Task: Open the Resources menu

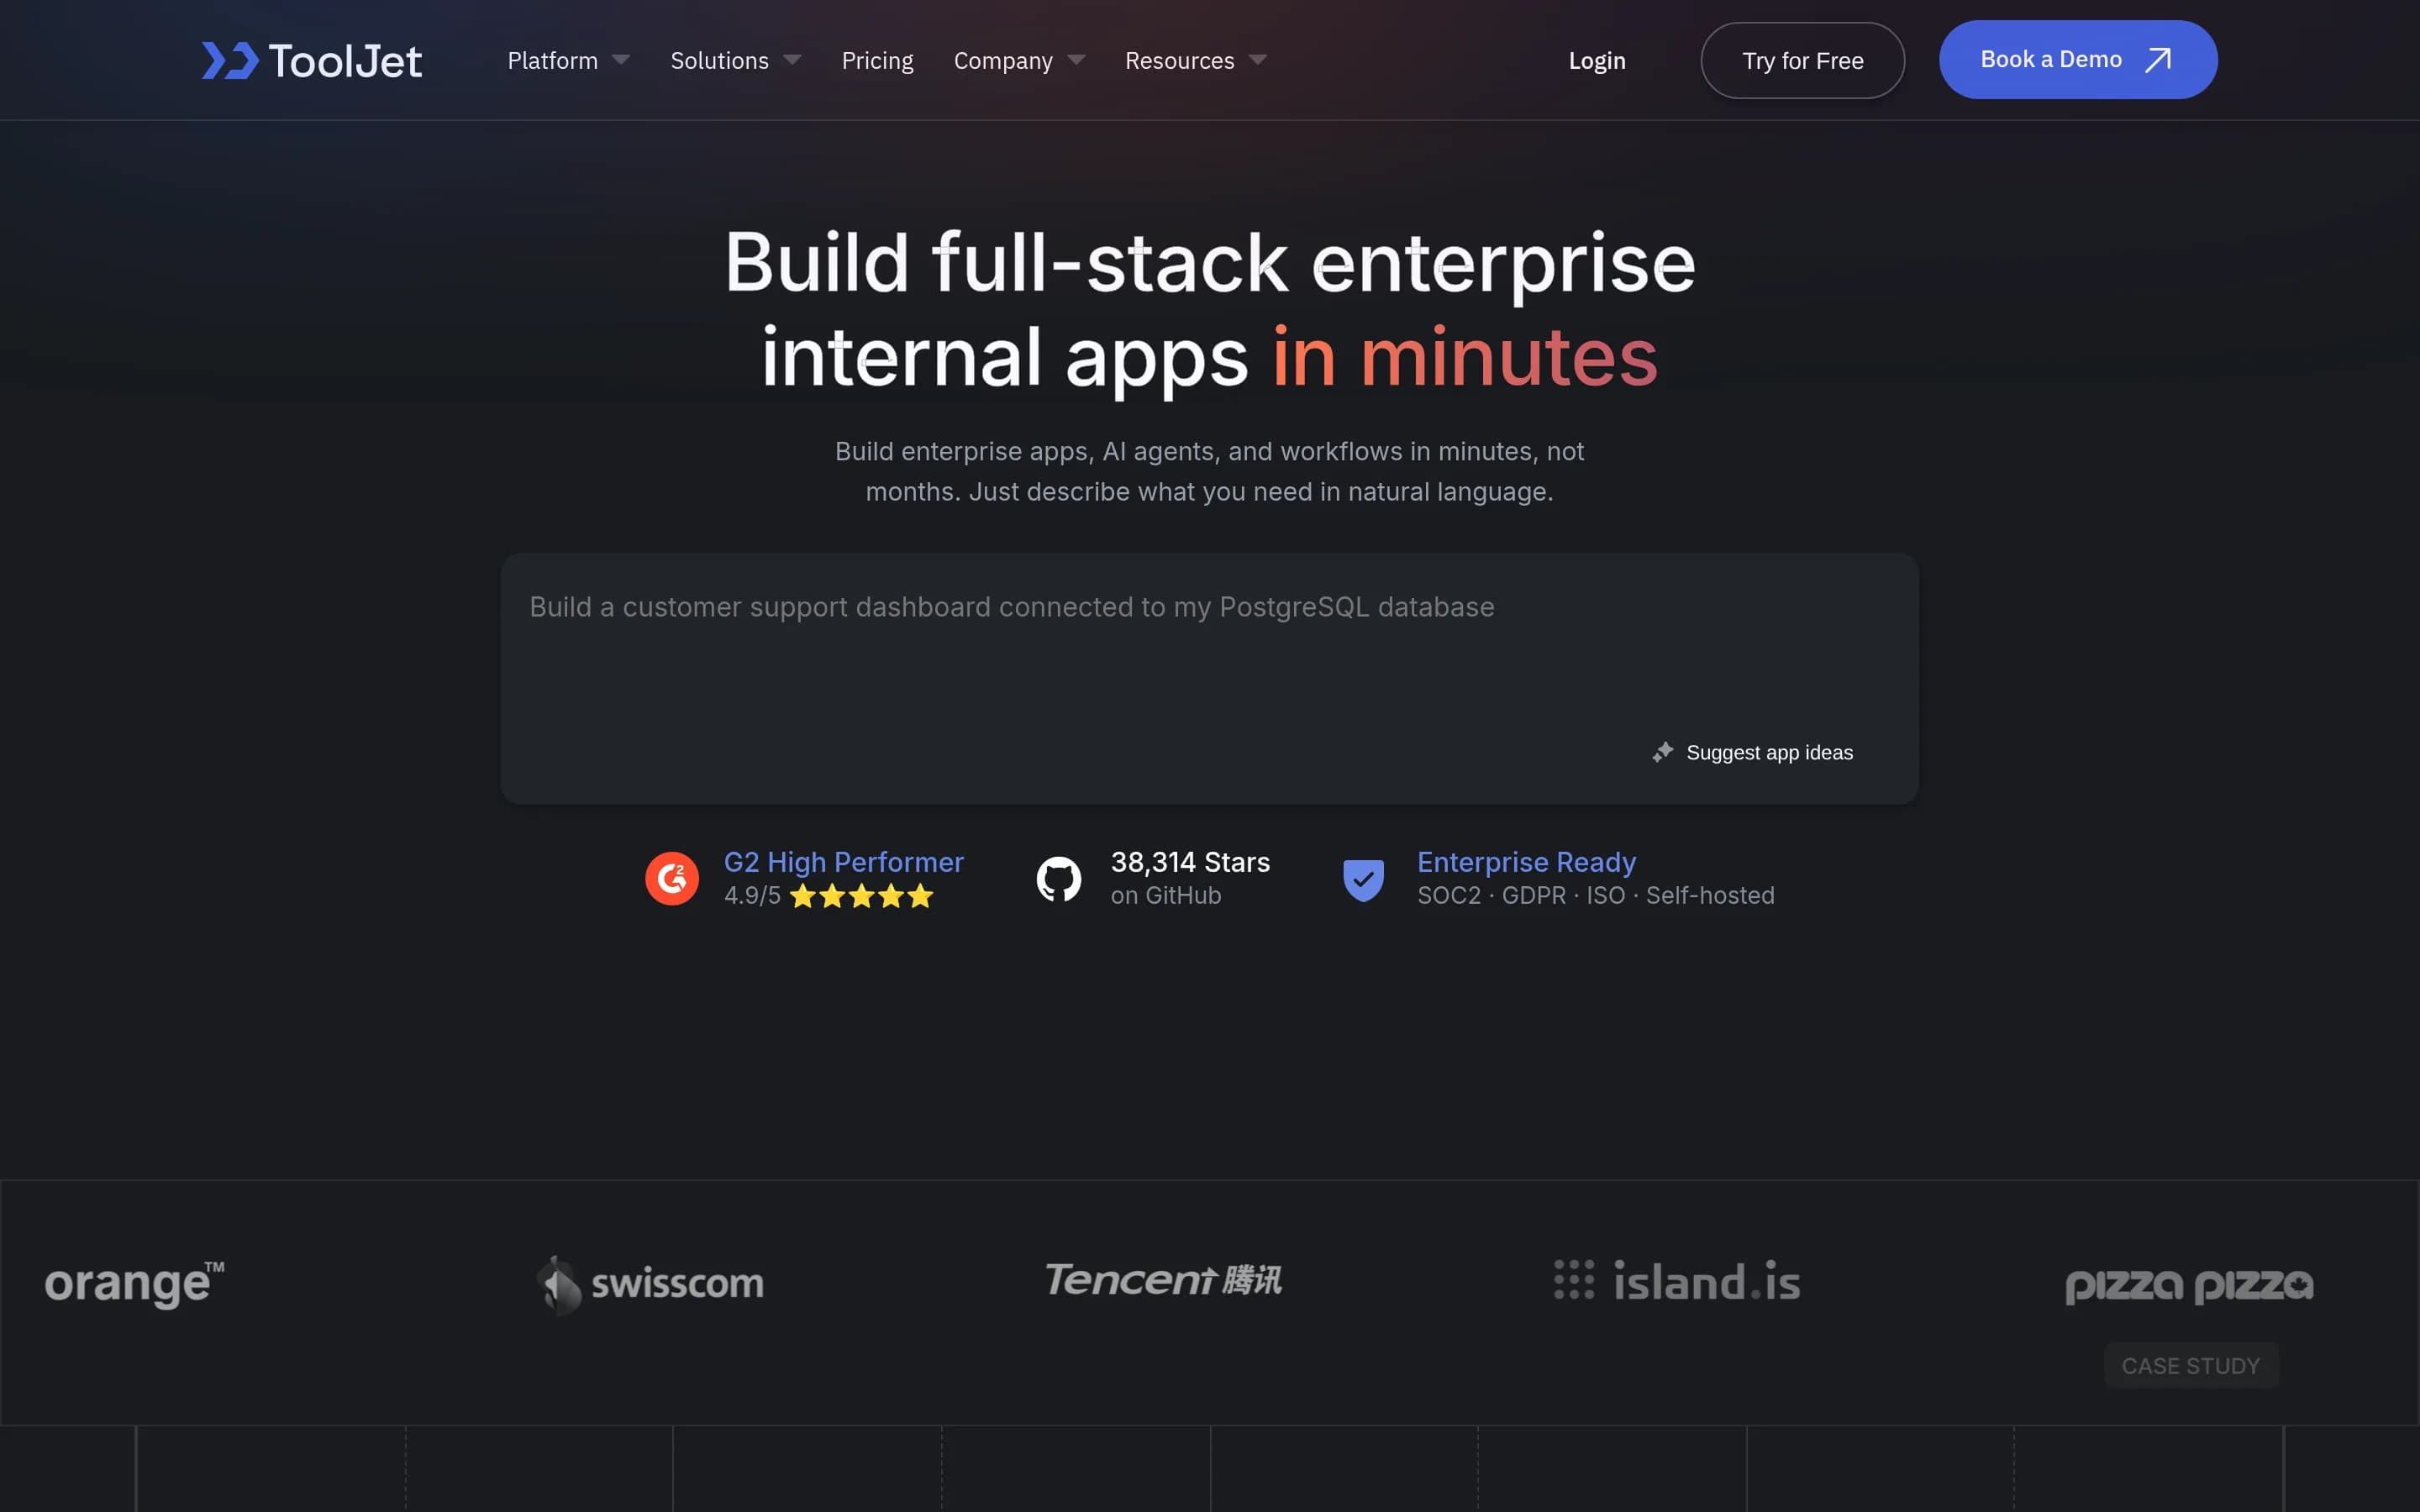Action: coord(1196,61)
